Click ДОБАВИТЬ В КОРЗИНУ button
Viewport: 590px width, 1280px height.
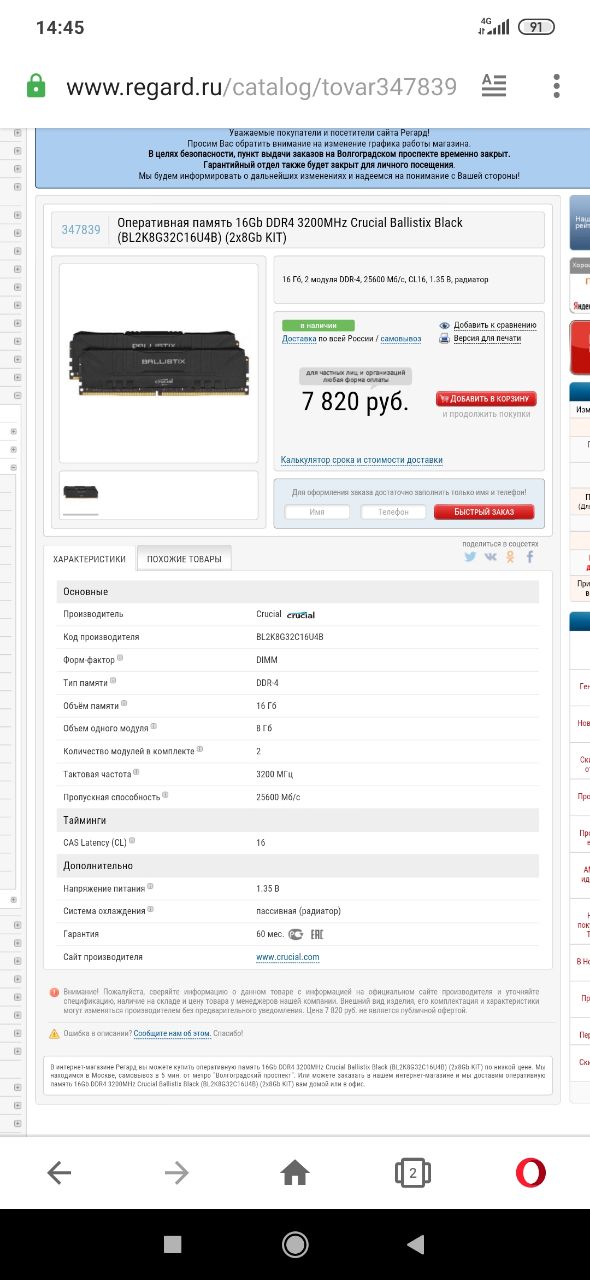coord(486,398)
